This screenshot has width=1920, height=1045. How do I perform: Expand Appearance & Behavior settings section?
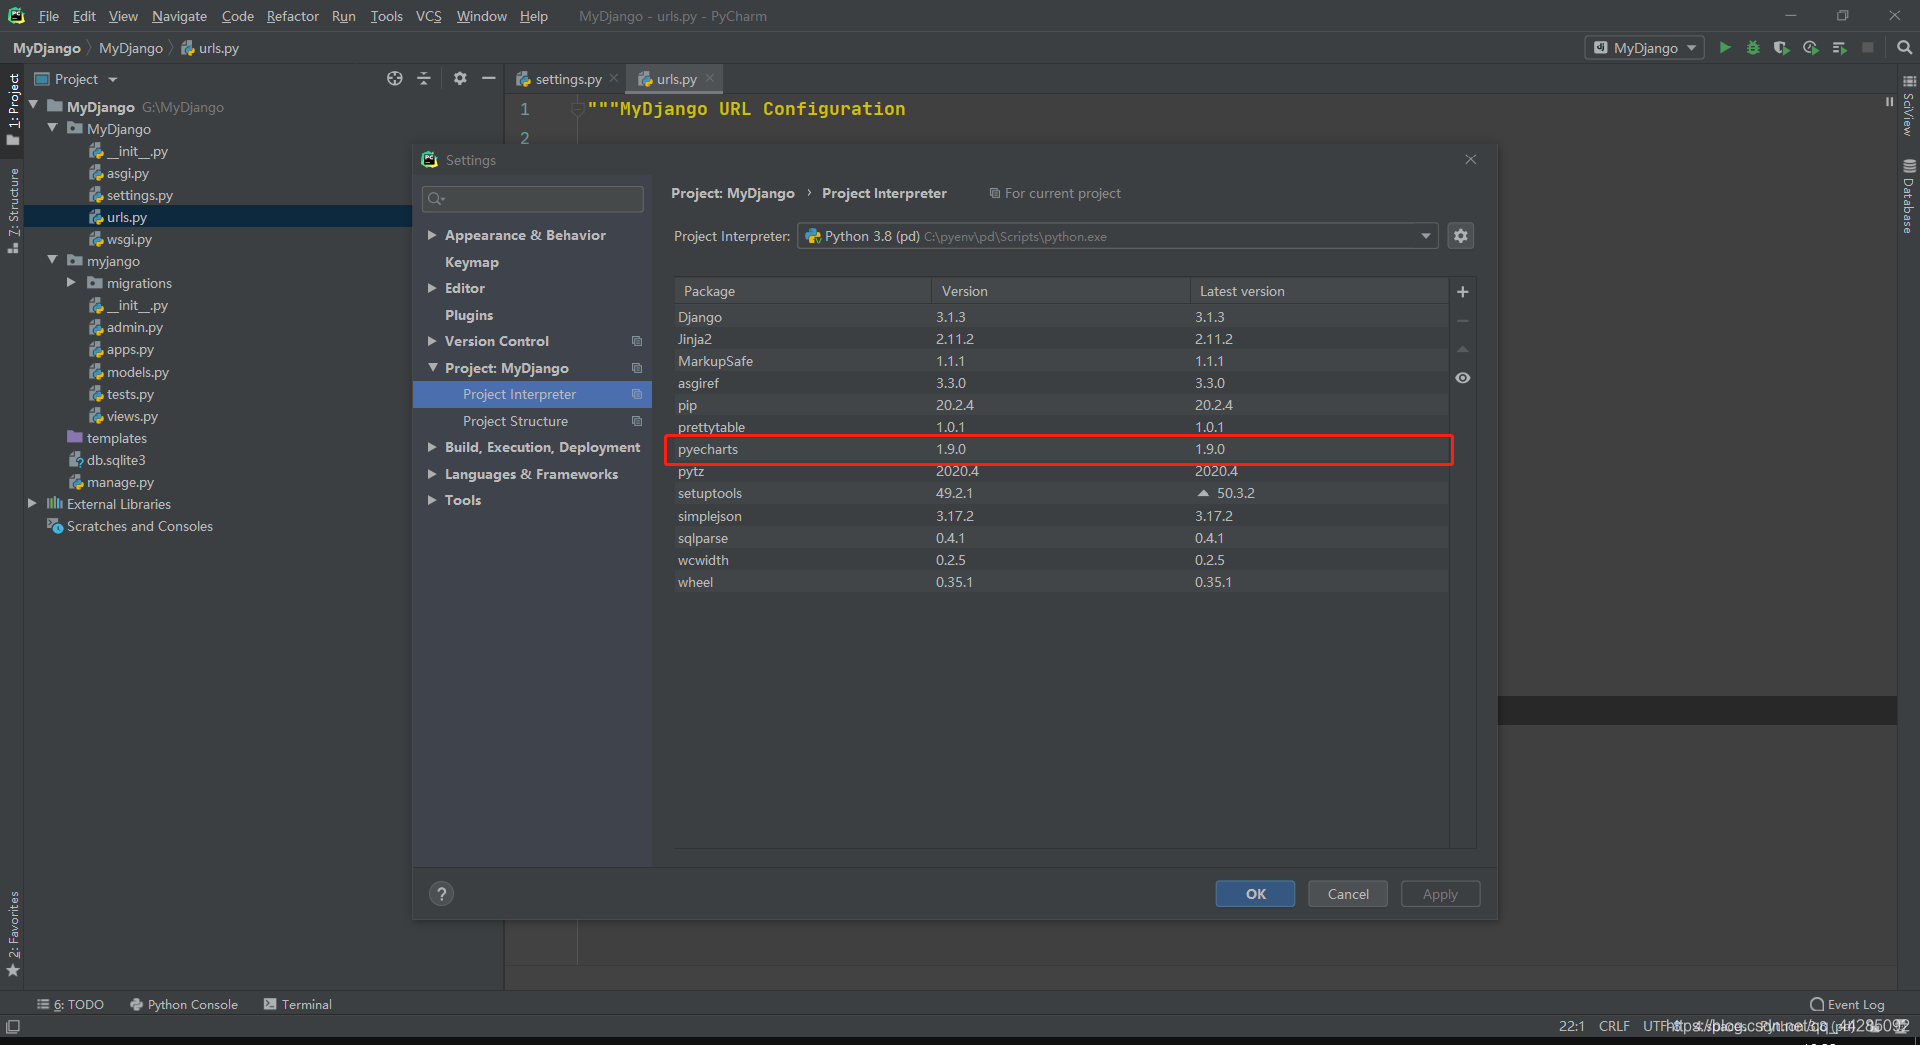click(432, 235)
